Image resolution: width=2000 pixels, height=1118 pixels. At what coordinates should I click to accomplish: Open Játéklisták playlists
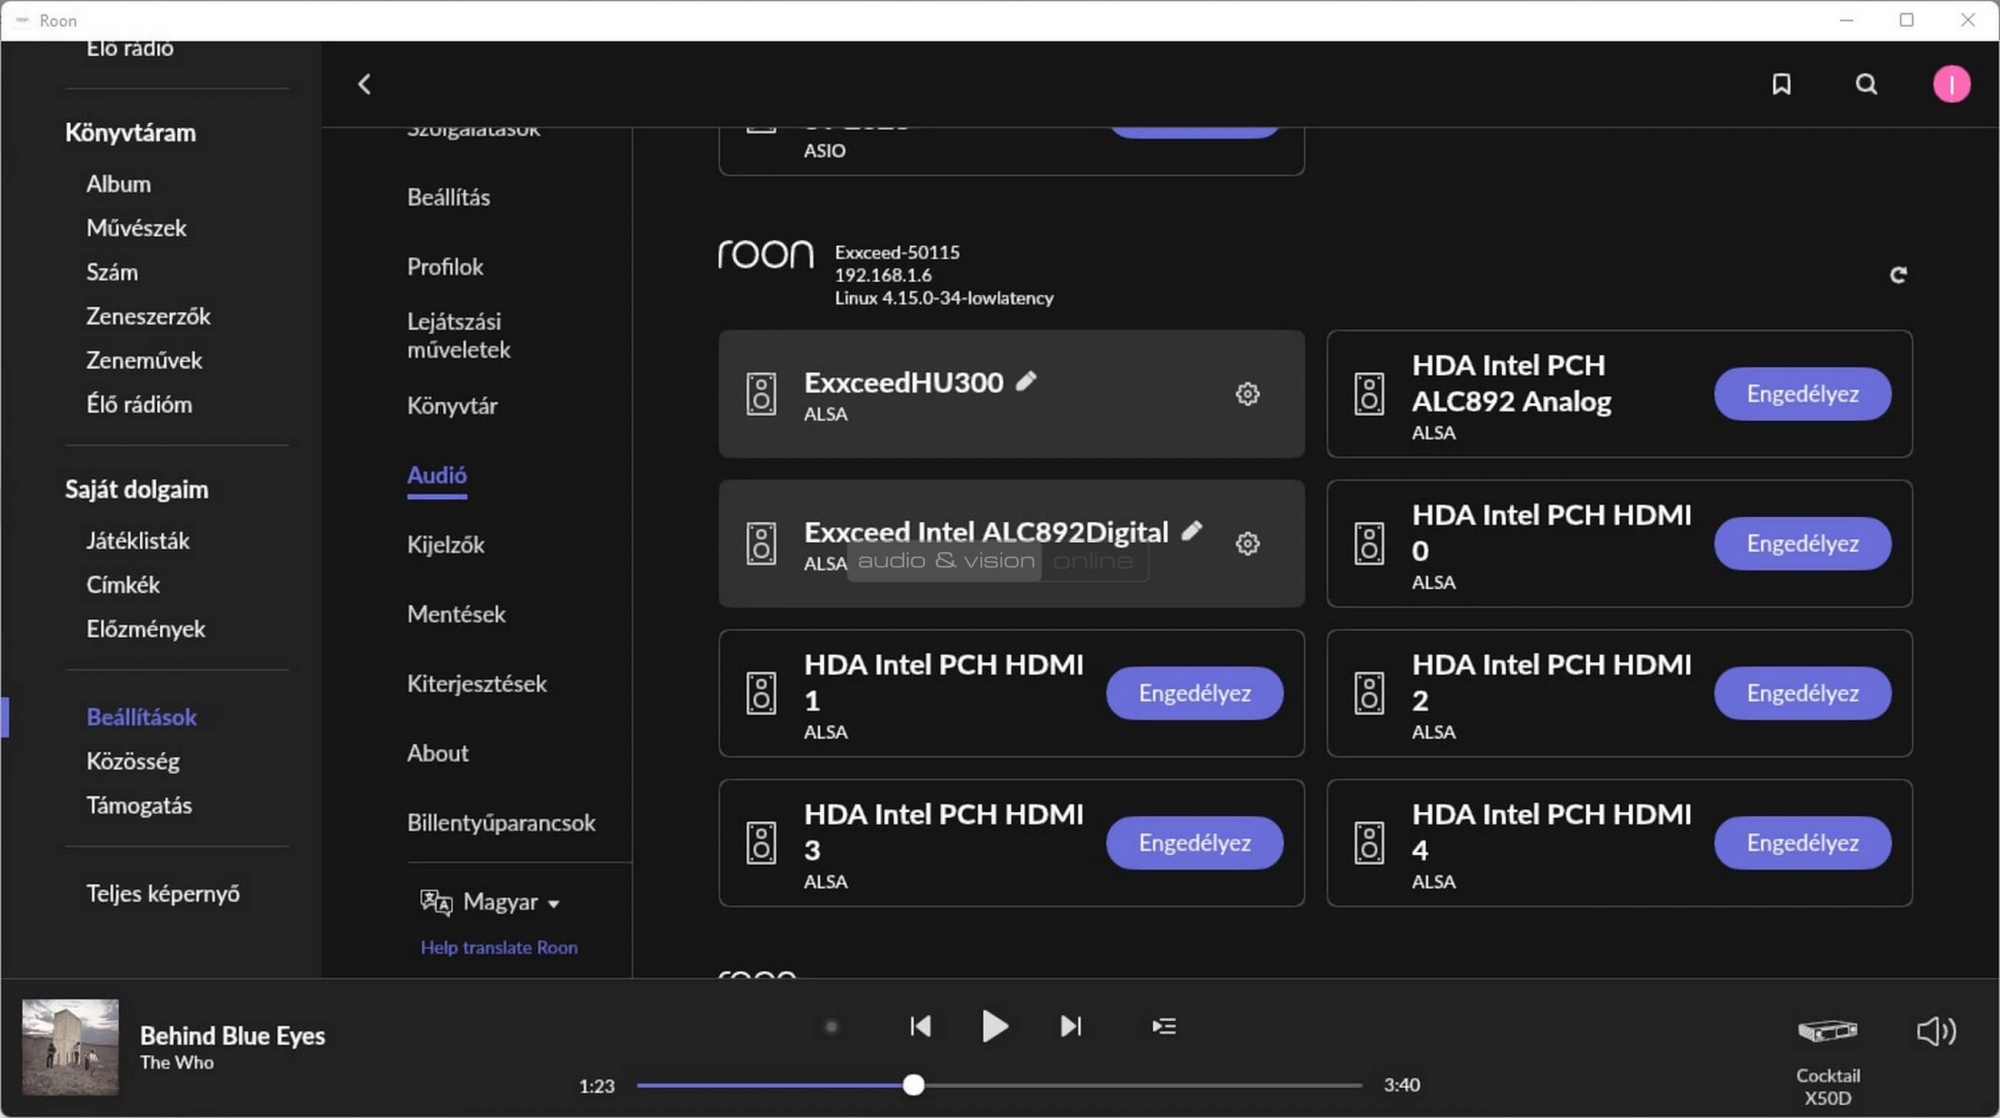(138, 541)
